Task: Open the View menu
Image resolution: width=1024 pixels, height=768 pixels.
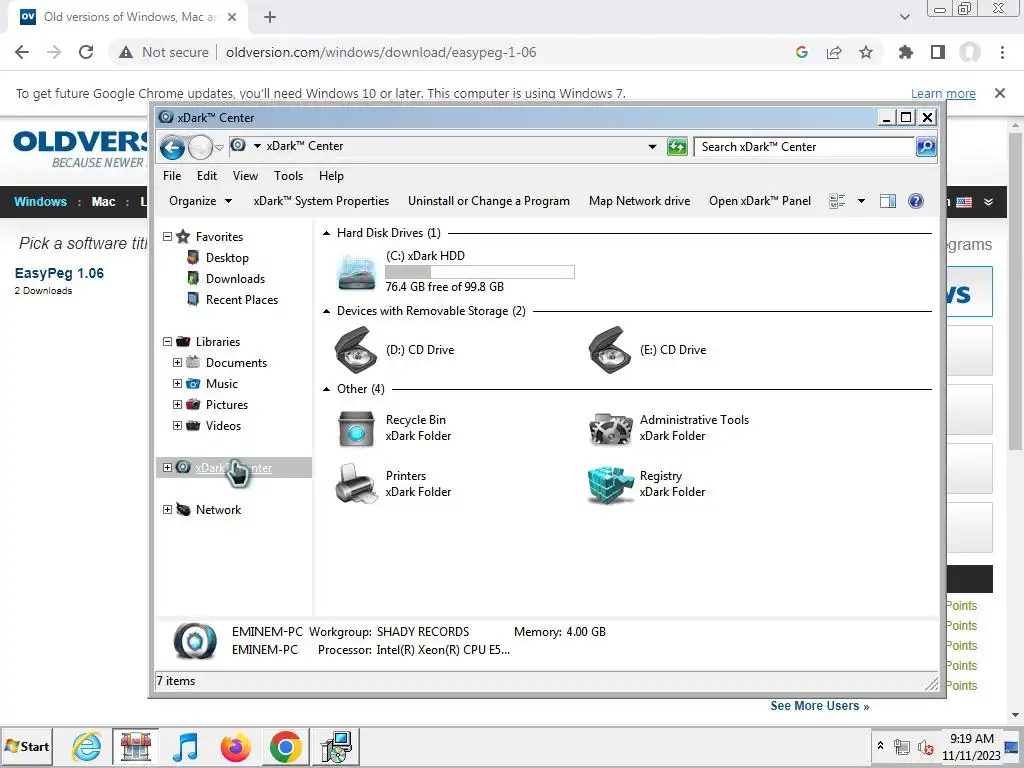Action: tap(245, 176)
